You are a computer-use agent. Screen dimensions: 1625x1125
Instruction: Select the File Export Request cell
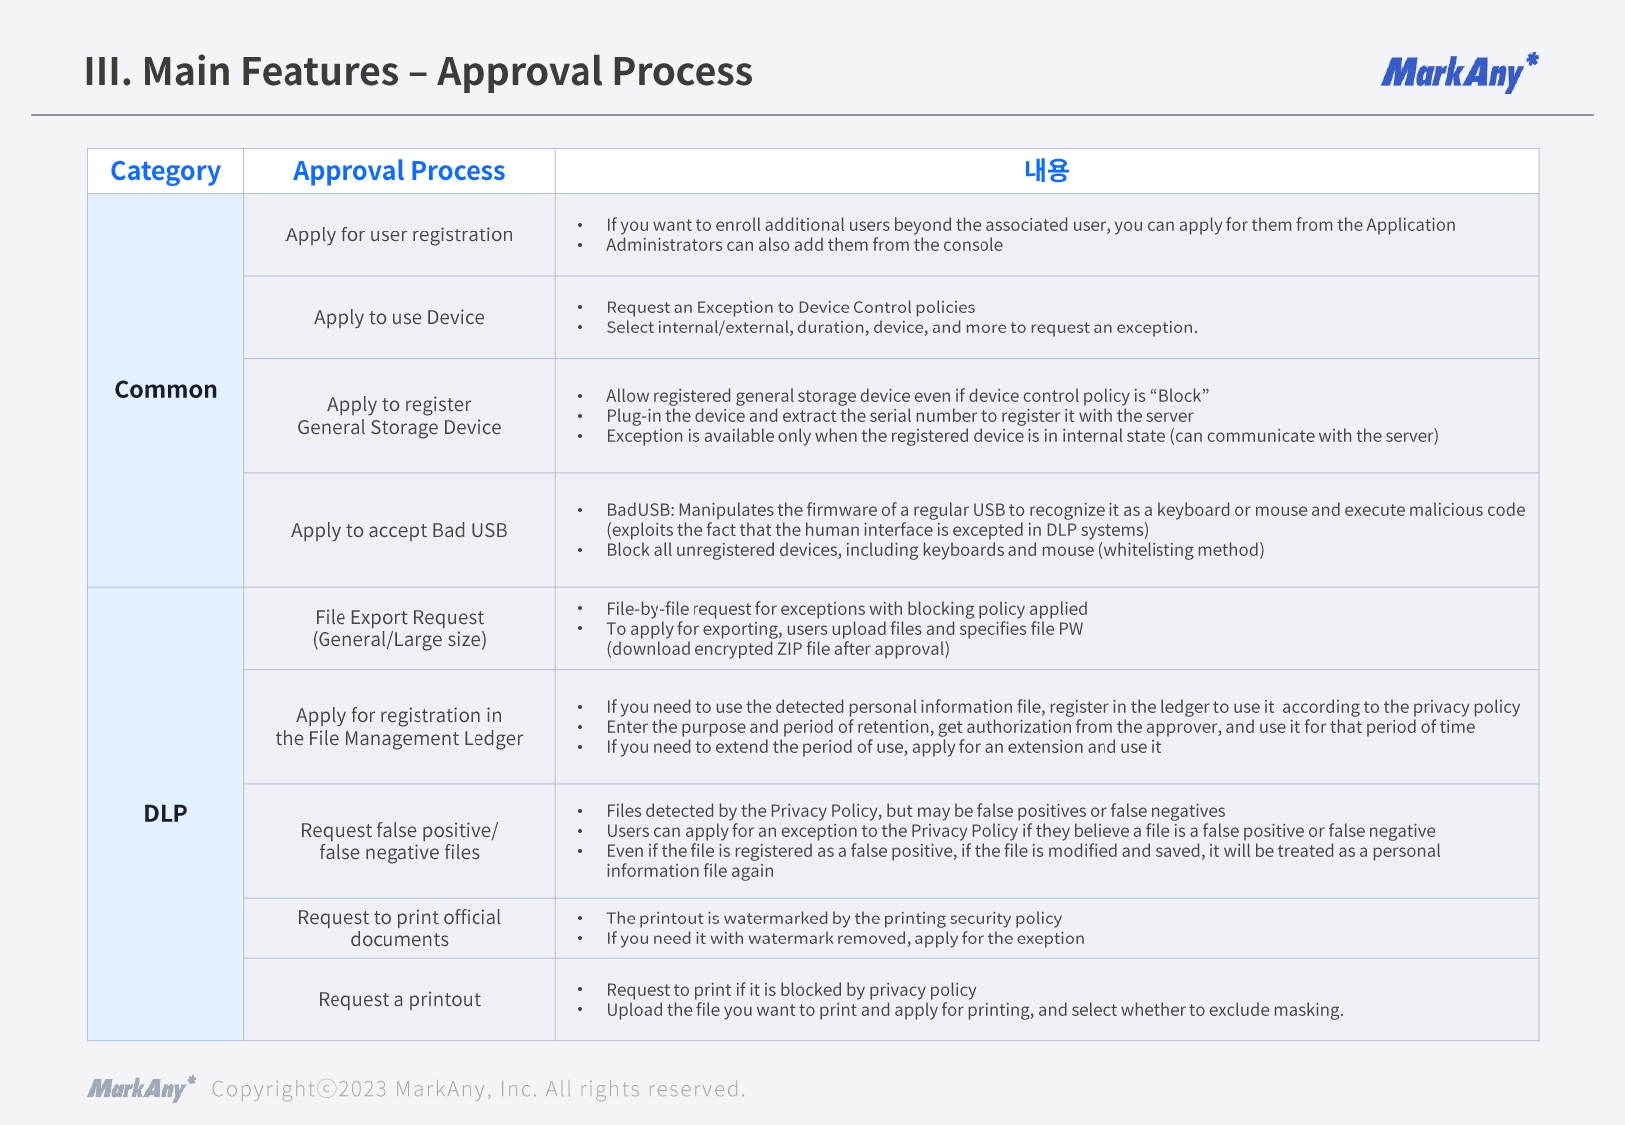(x=399, y=628)
